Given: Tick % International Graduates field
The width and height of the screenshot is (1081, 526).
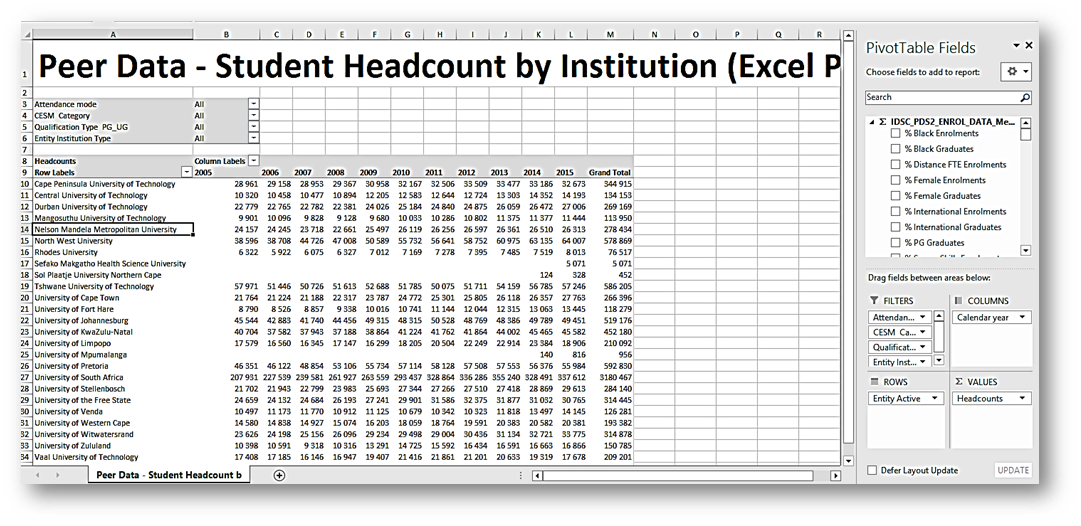Looking at the screenshot, I should 896,227.
